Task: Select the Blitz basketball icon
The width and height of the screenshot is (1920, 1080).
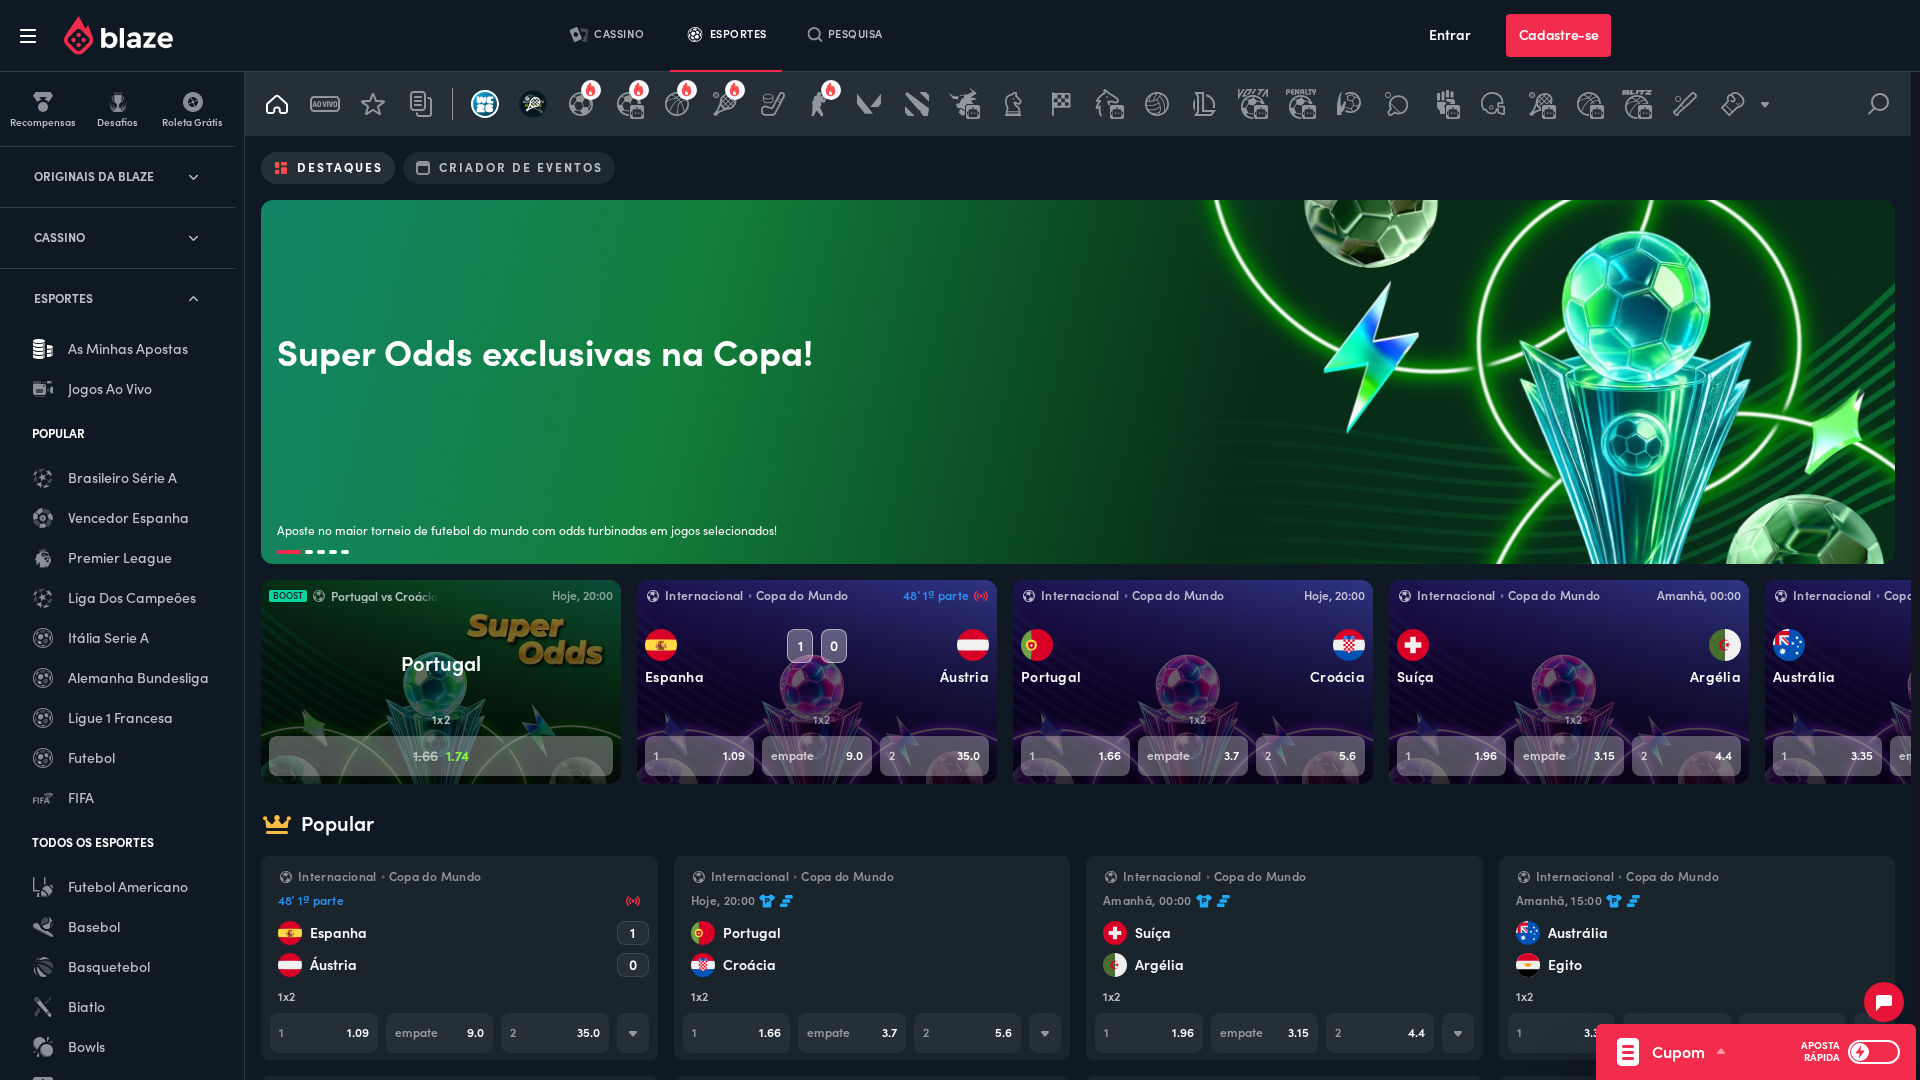Action: point(1637,104)
